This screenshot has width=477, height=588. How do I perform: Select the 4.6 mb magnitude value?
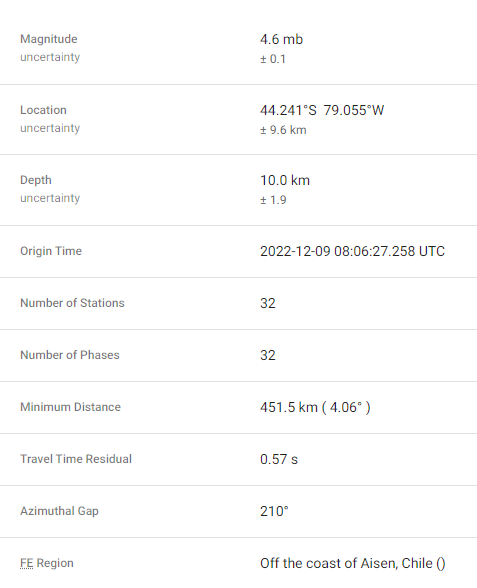coord(281,39)
